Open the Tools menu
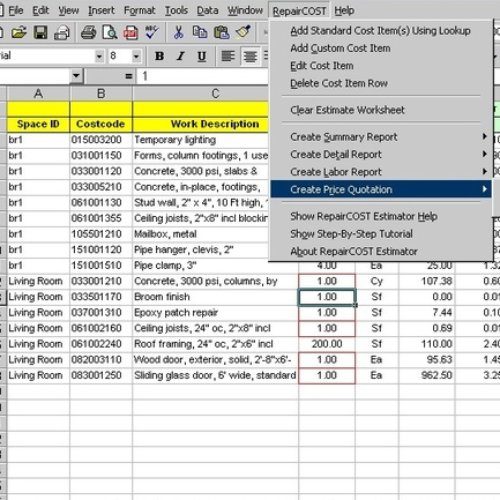The width and height of the screenshot is (500, 500). tap(176, 11)
